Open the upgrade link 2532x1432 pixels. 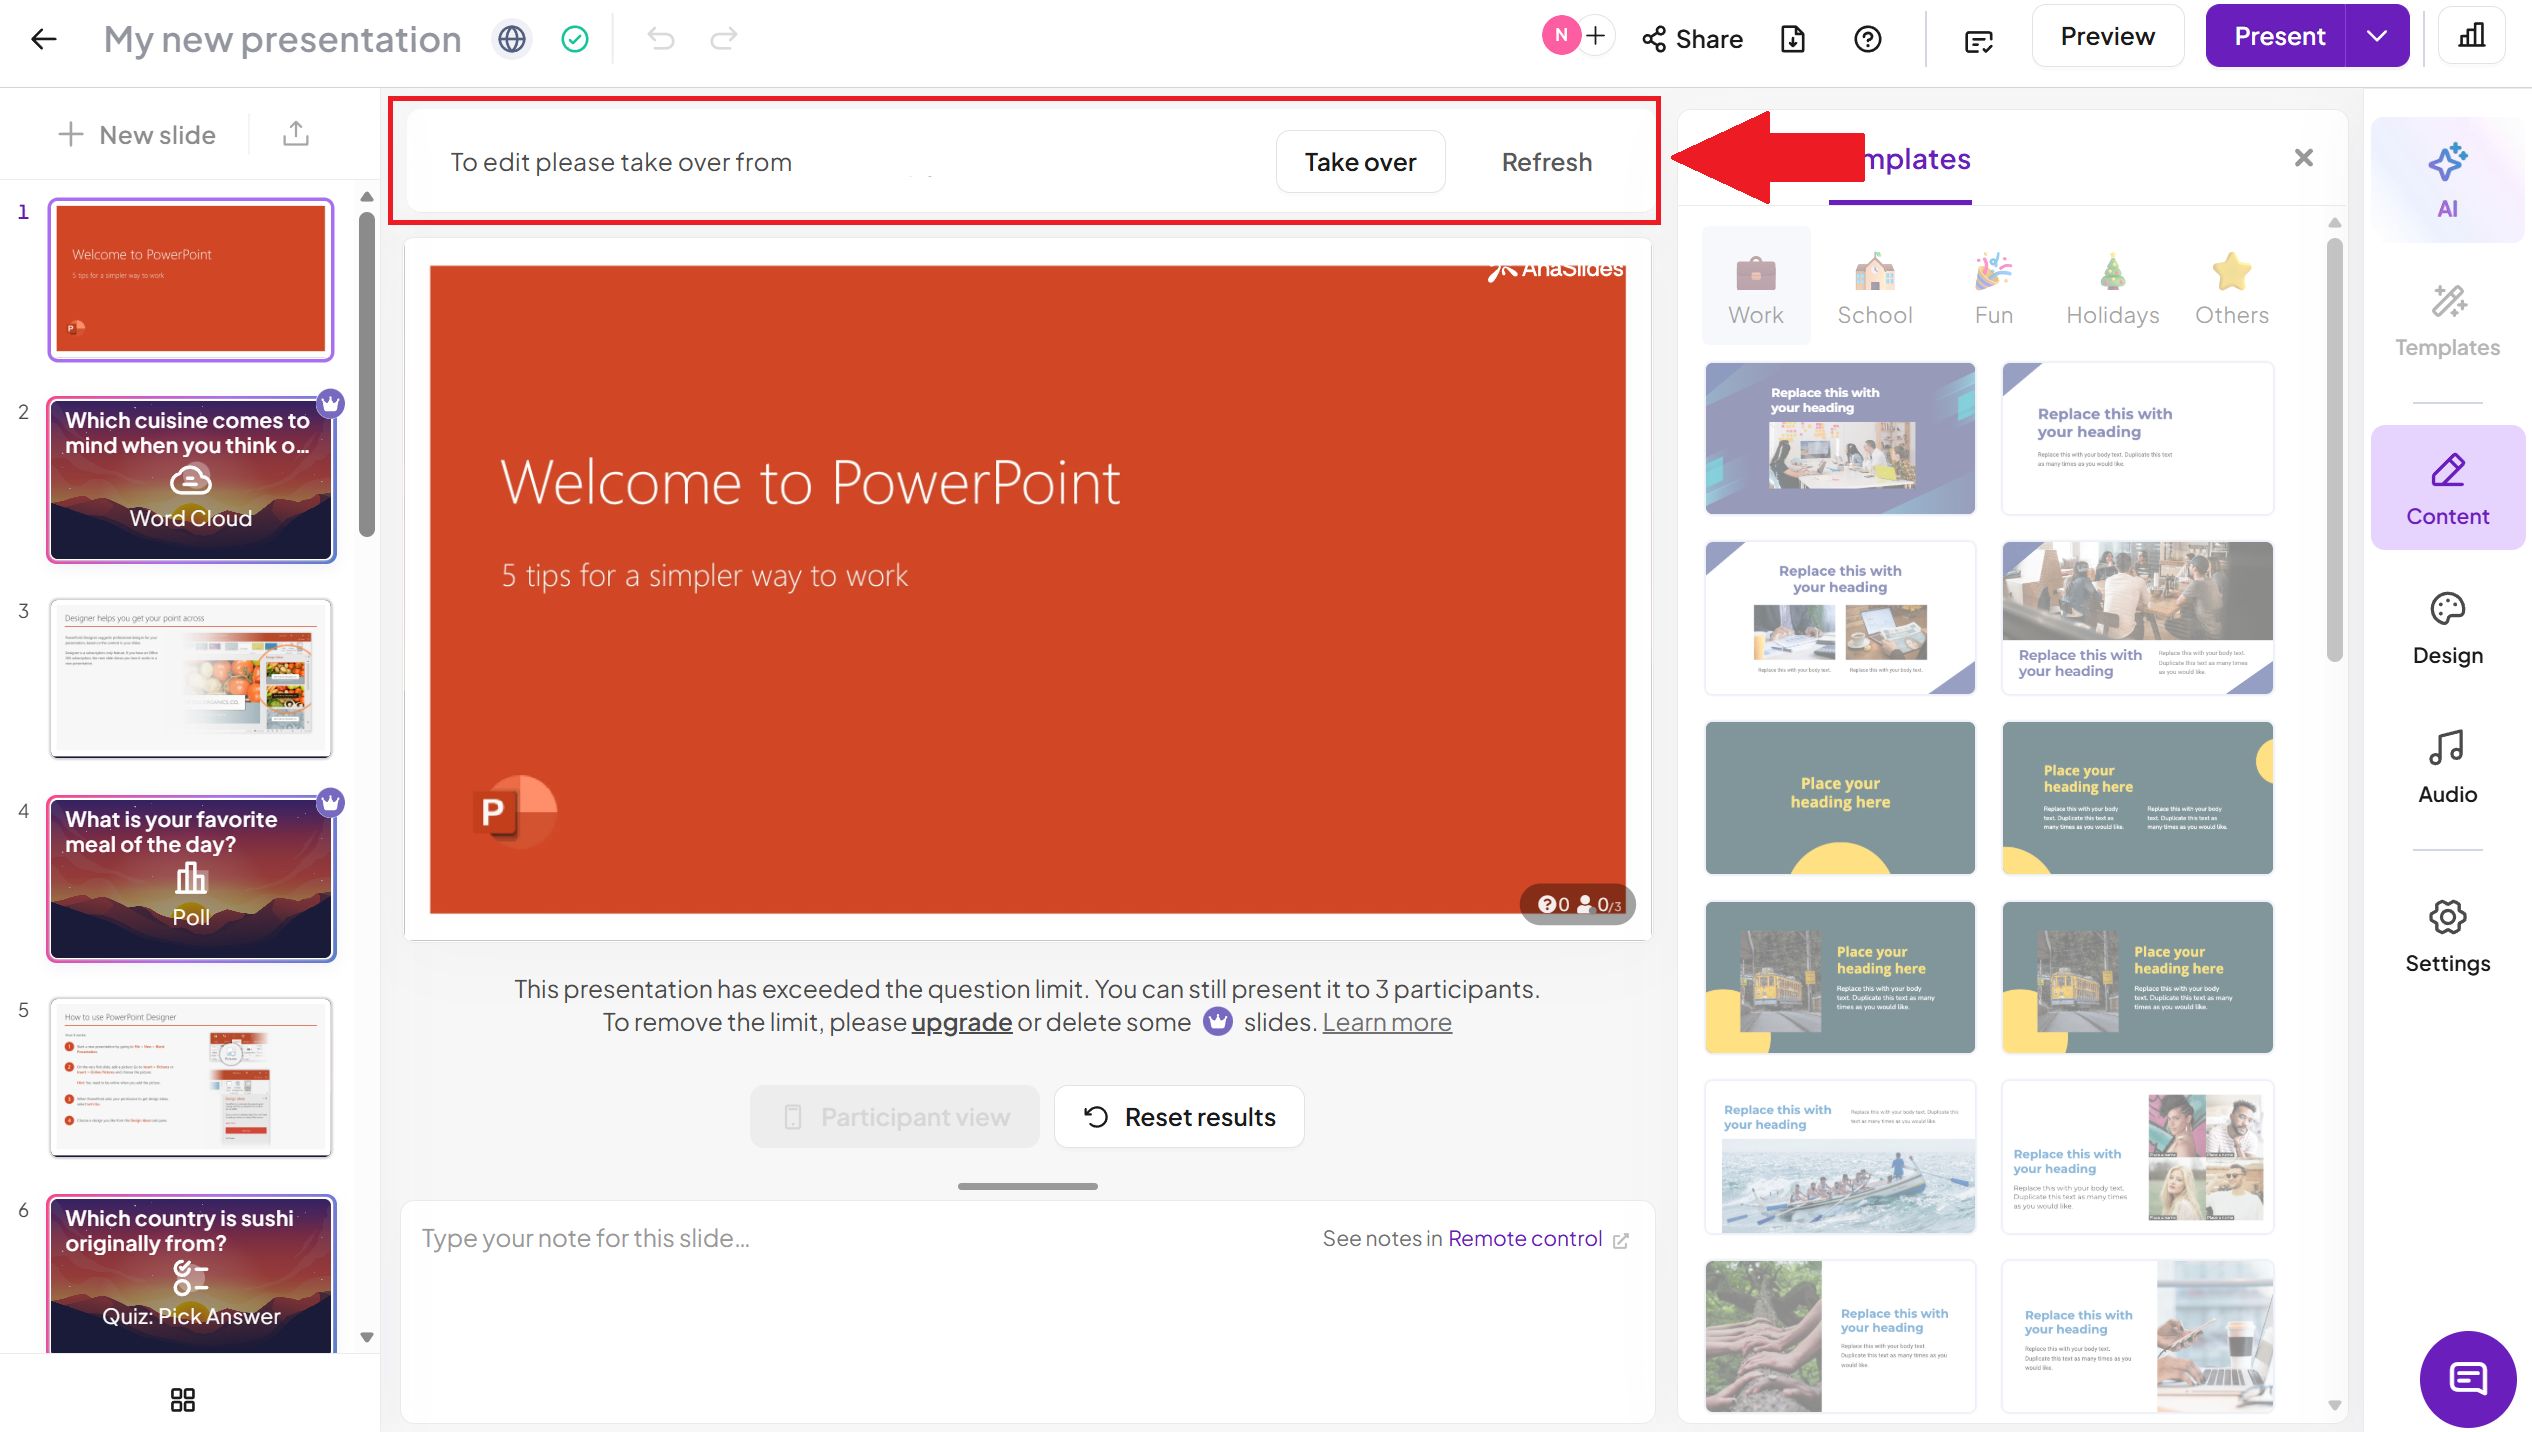(x=961, y=1022)
